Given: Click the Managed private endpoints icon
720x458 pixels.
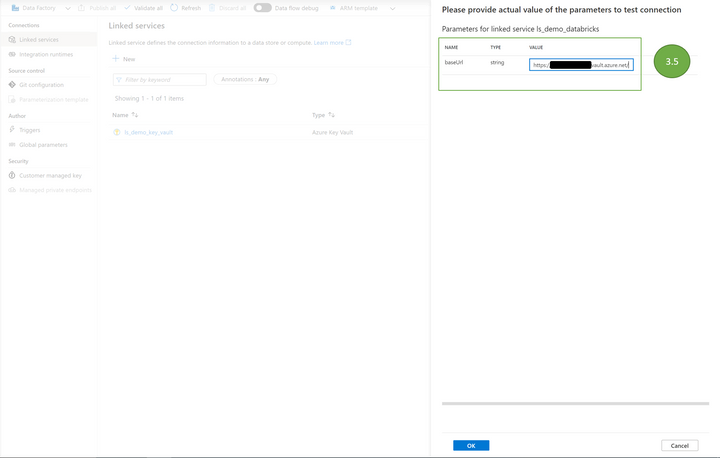Looking at the screenshot, I should click(12, 190).
